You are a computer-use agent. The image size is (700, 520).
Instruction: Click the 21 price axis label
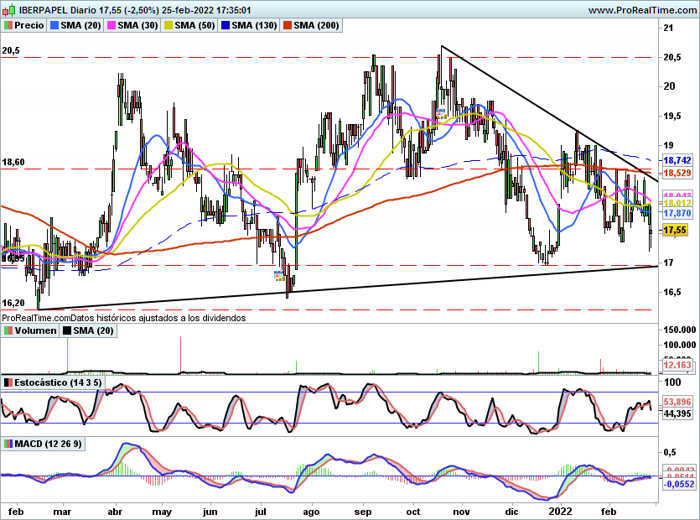point(668,28)
